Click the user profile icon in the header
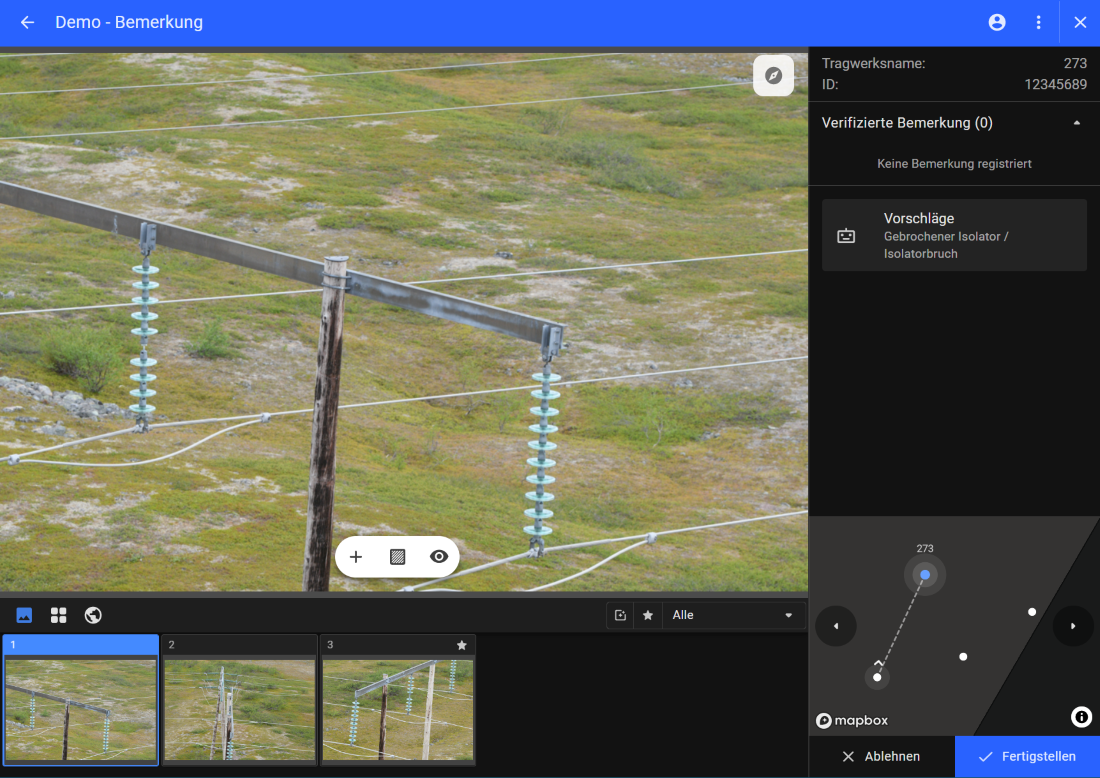Image resolution: width=1100 pixels, height=778 pixels. [x=996, y=22]
